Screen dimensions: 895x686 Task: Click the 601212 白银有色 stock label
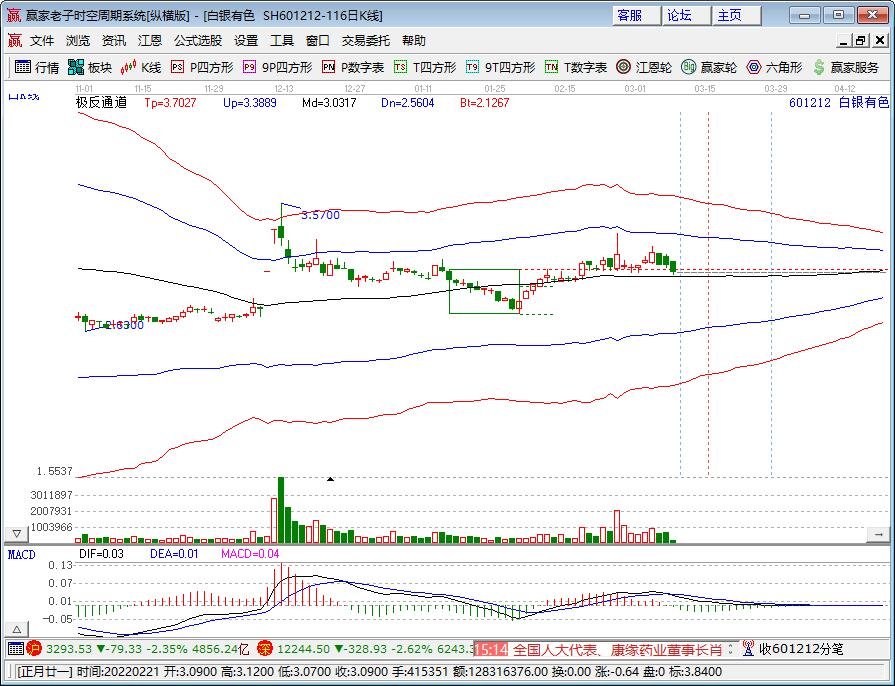[x=838, y=103]
